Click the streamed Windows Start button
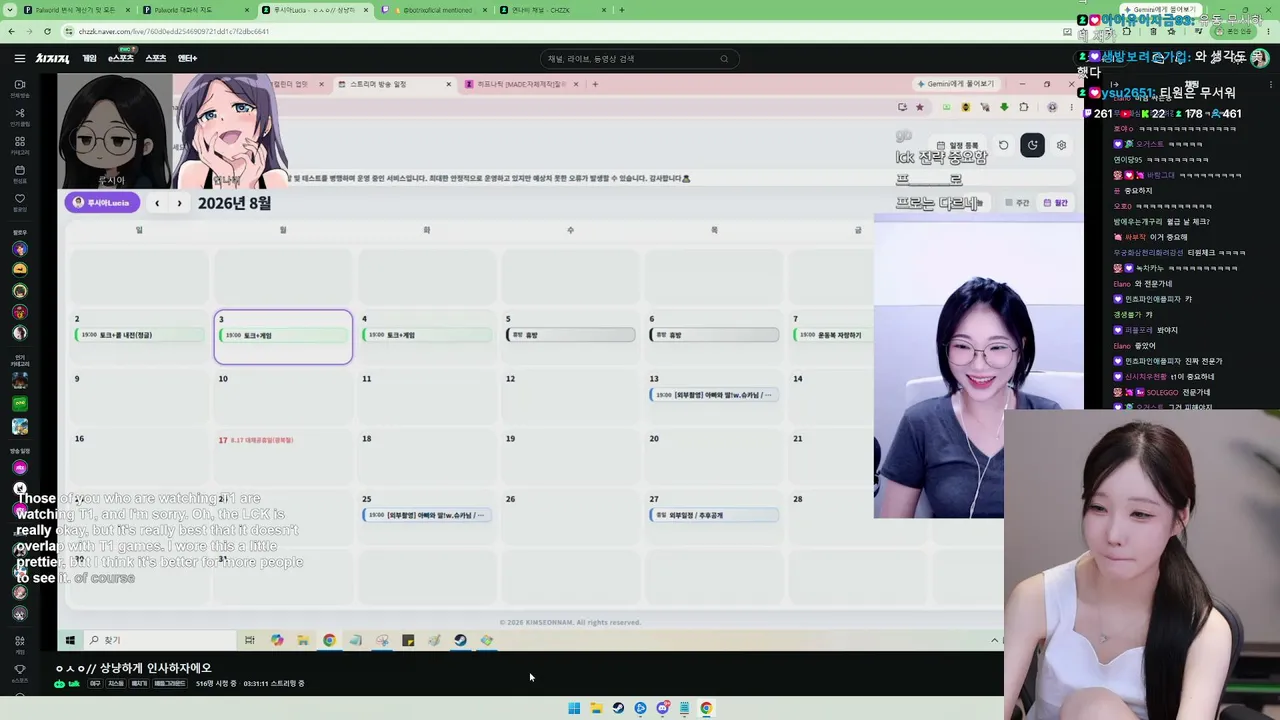 pyautogui.click(x=70, y=640)
